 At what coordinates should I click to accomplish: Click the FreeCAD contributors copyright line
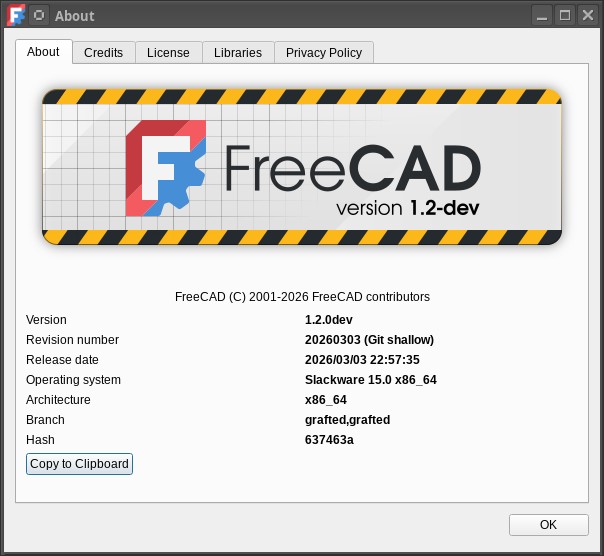(x=302, y=297)
